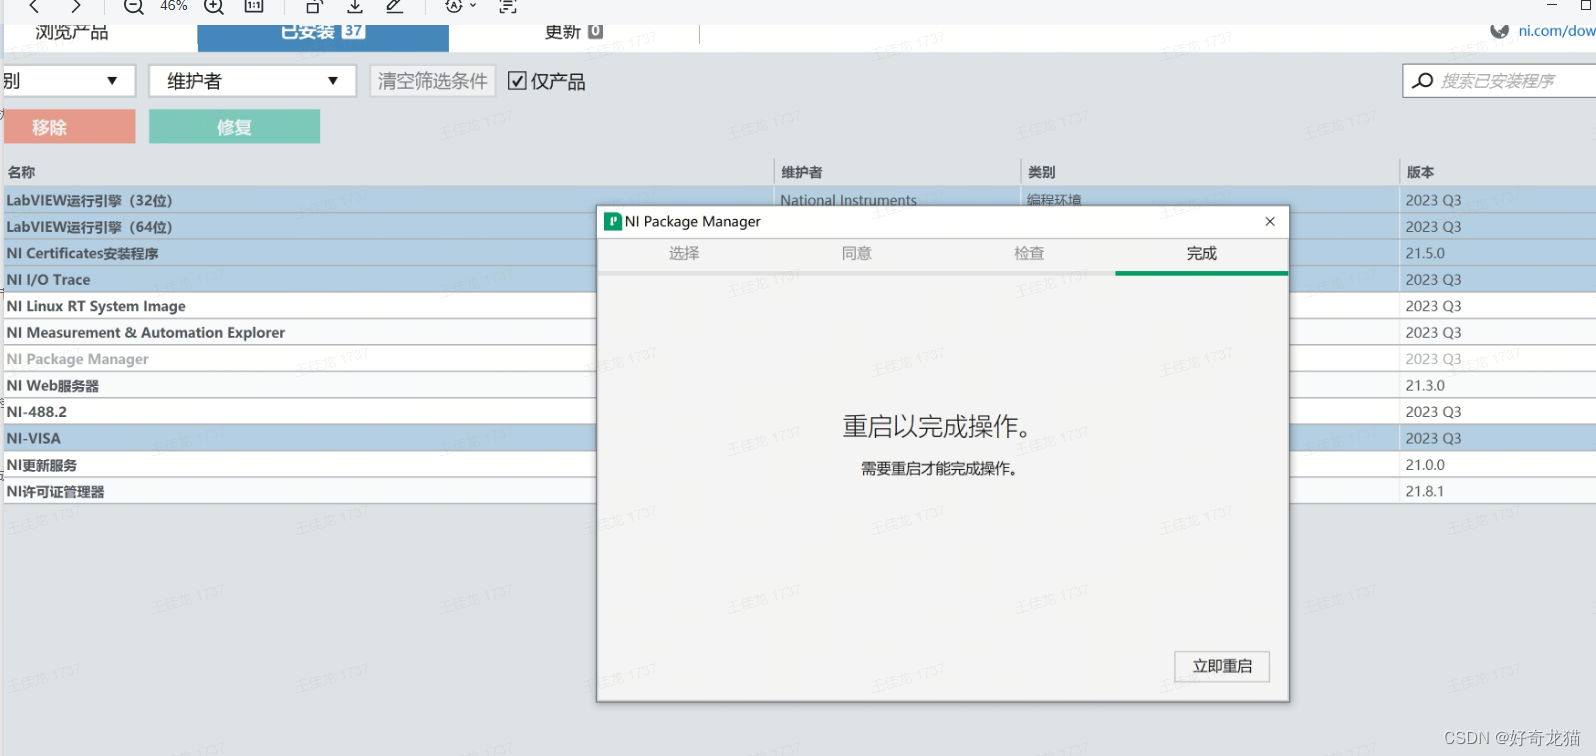Click the 修复 button
The image size is (1596, 756).
[x=234, y=127]
